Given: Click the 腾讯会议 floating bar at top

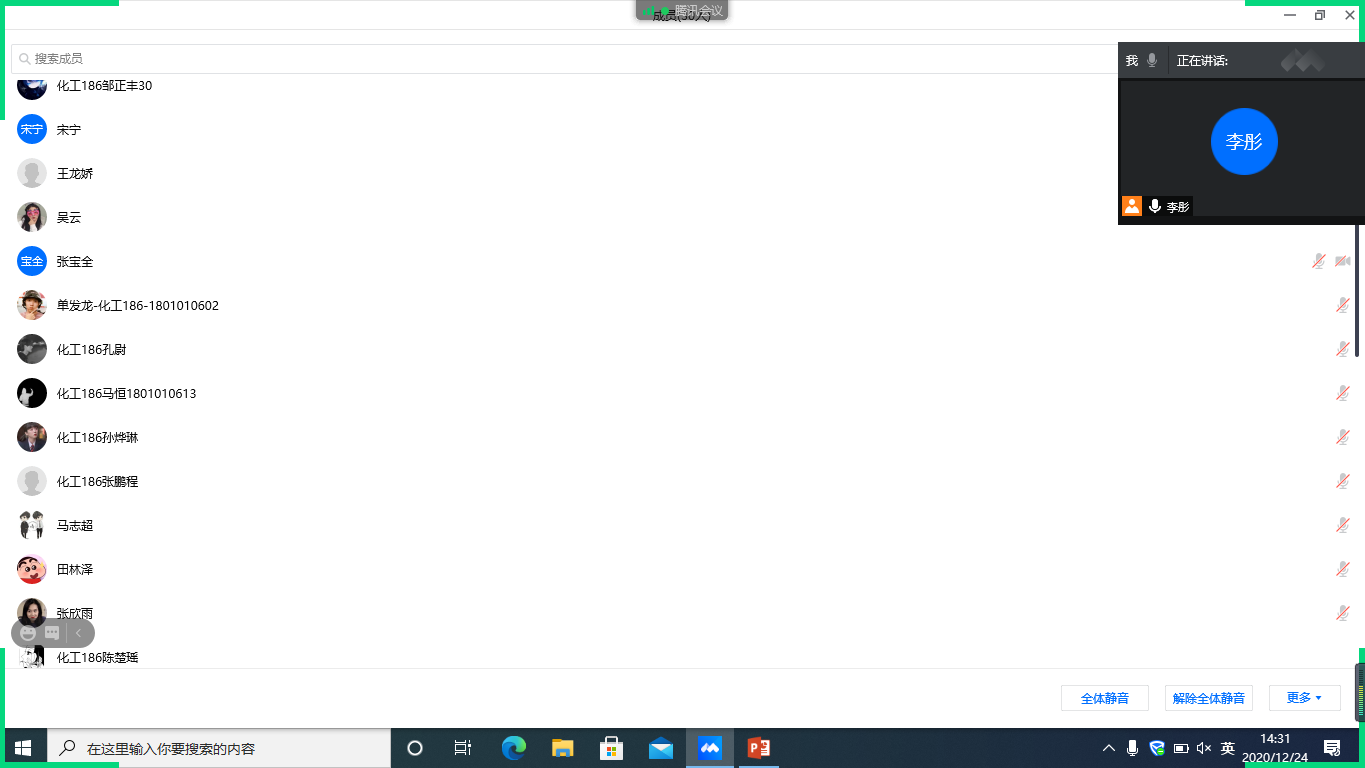Looking at the screenshot, I should pyautogui.click(x=682, y=10).
